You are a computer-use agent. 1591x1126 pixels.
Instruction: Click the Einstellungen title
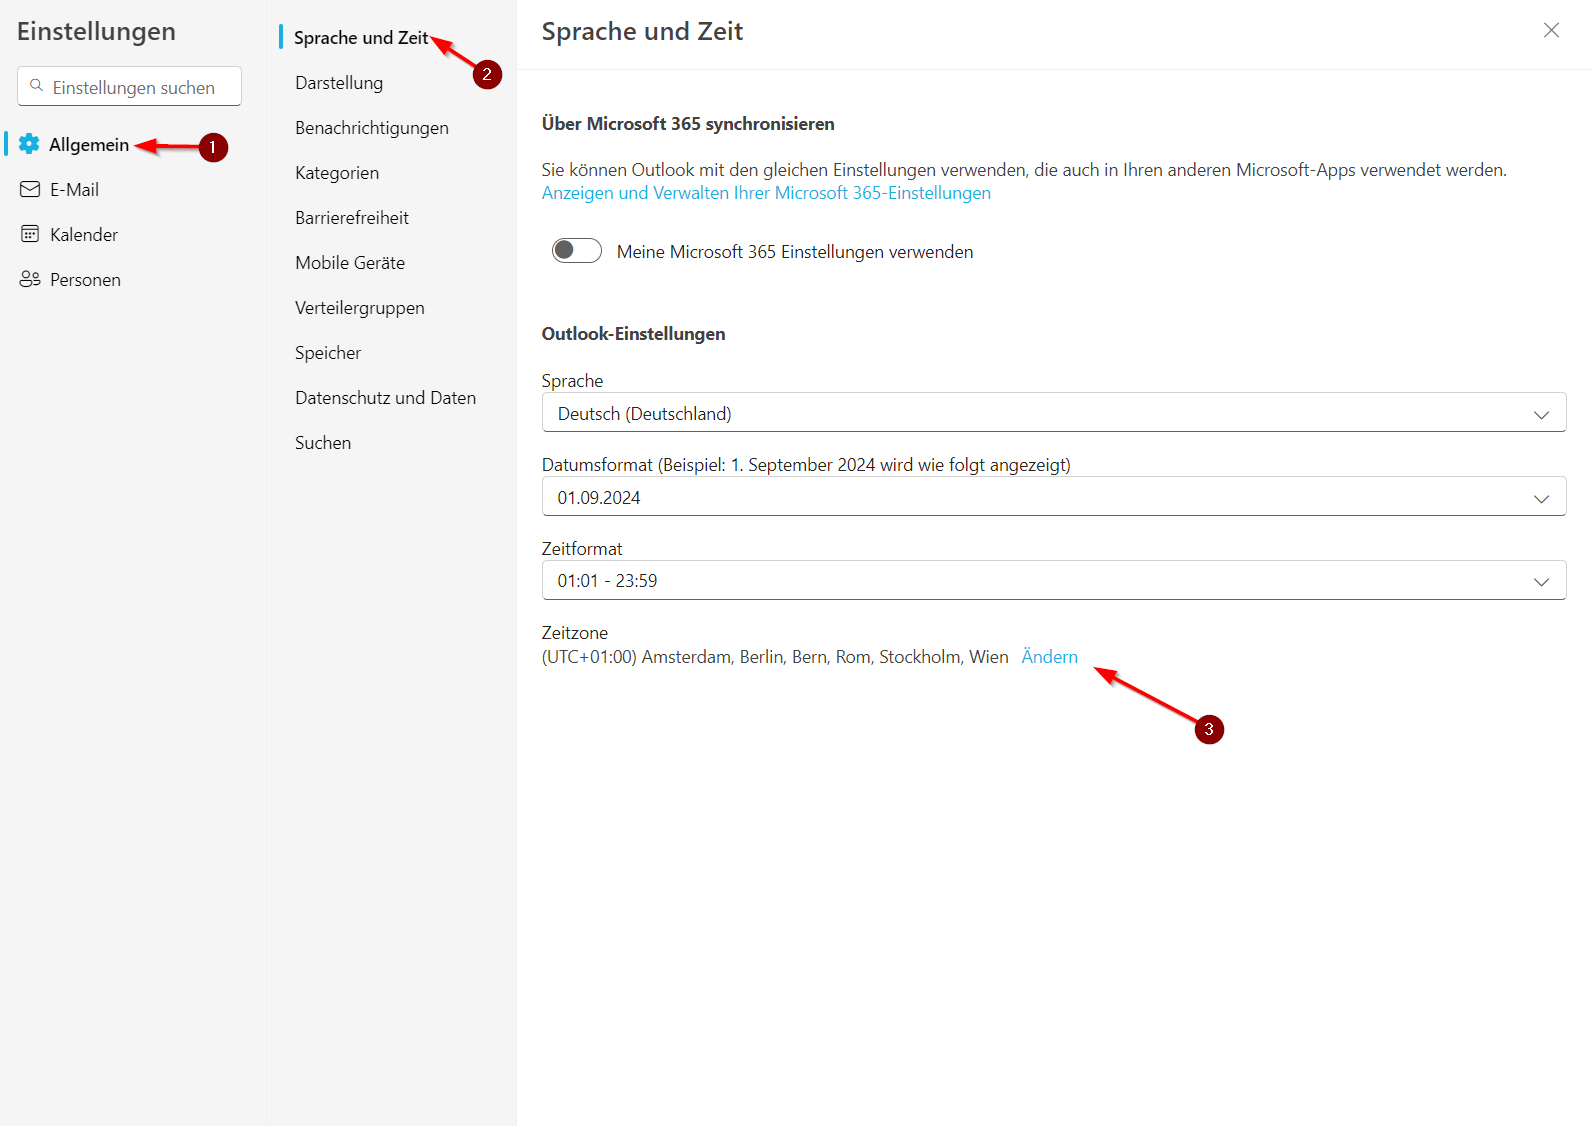[x=96, y=32]
